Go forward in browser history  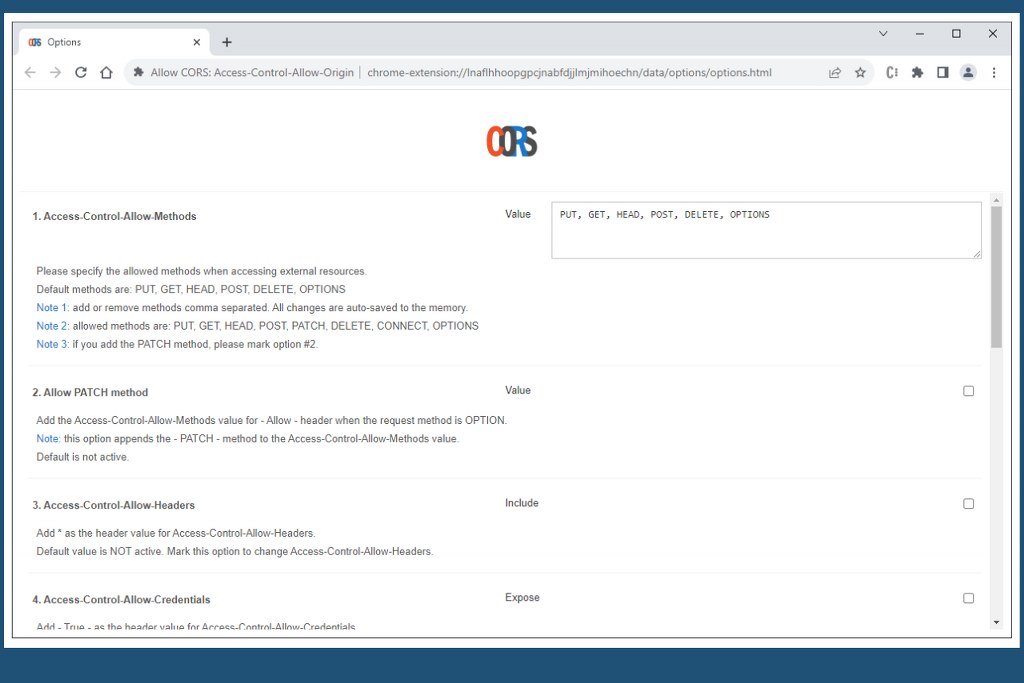56,72
